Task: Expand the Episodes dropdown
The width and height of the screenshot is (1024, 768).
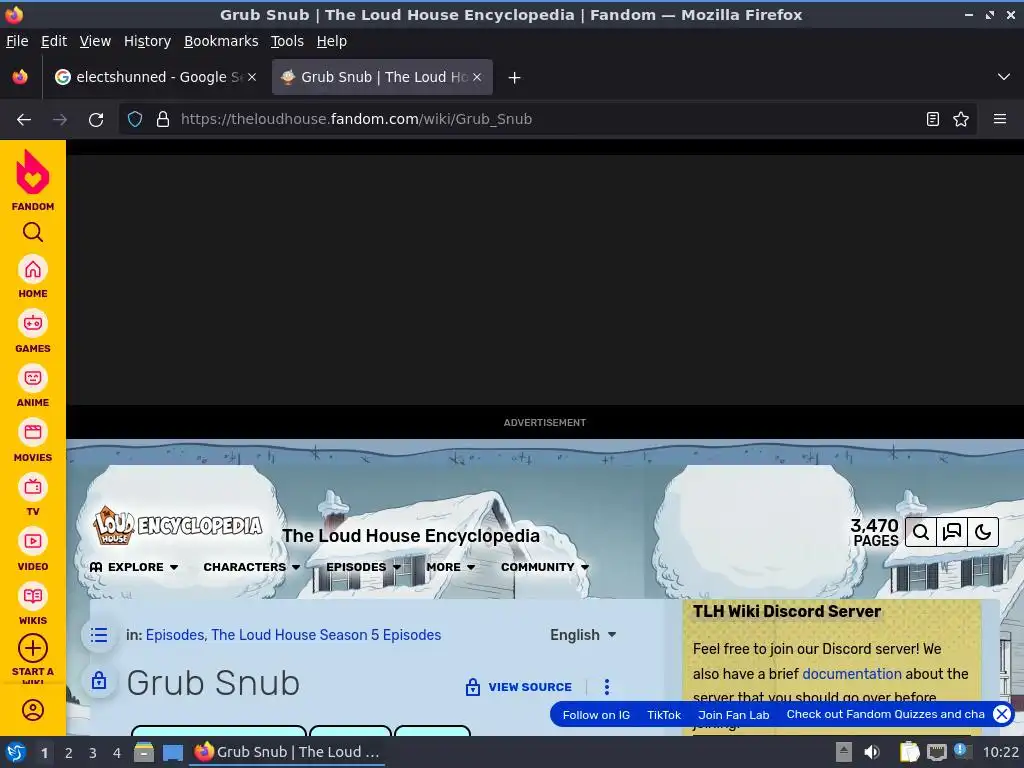Action: (x=363, y=567)
